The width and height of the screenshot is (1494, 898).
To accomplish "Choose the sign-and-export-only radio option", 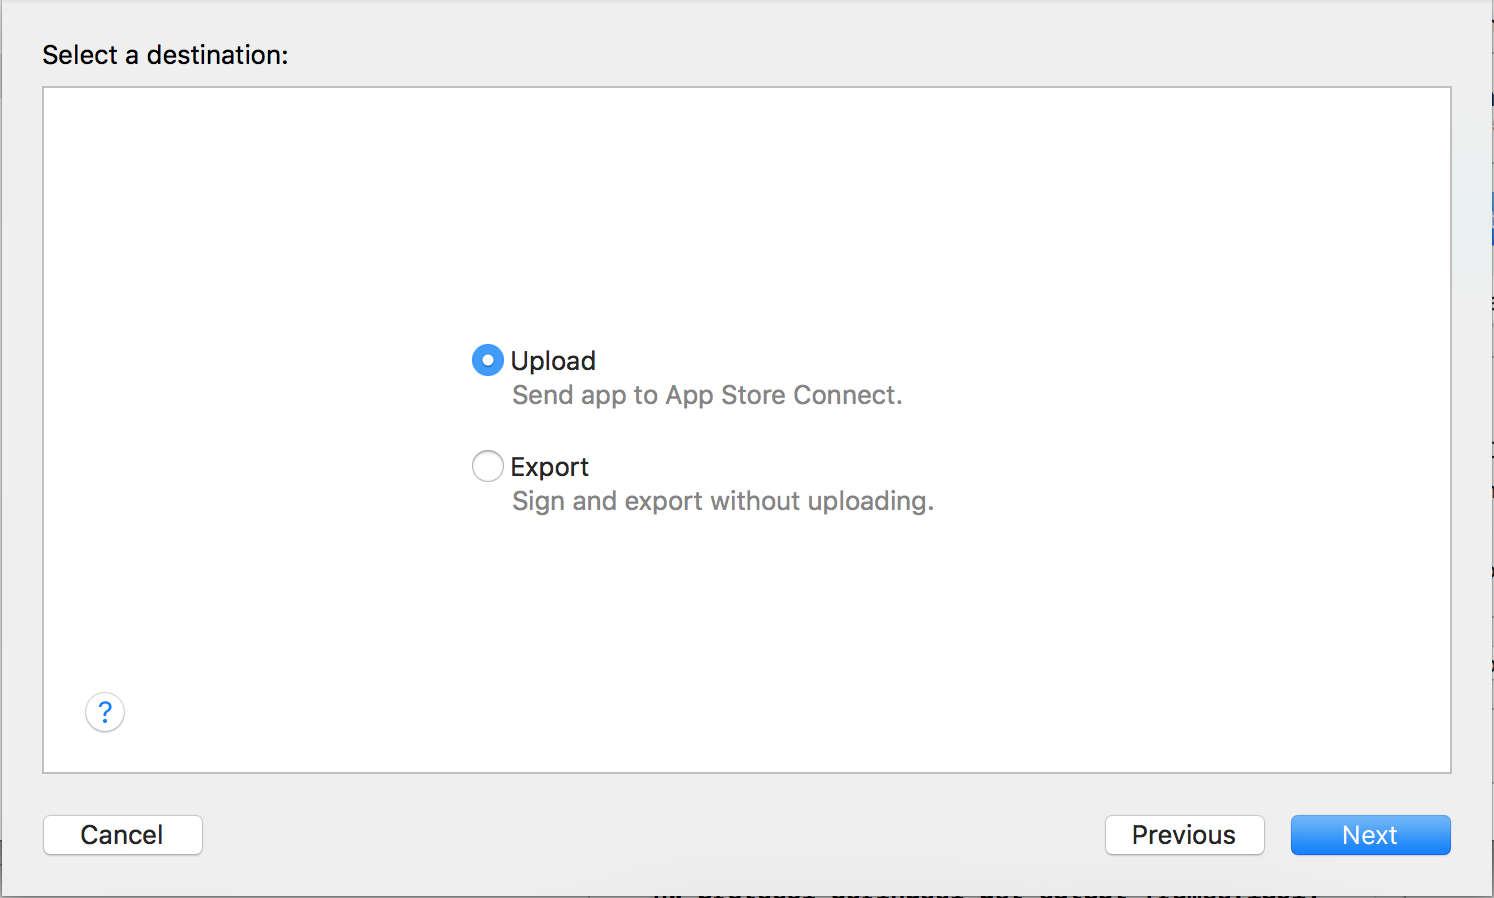I will tap(487, 466).
